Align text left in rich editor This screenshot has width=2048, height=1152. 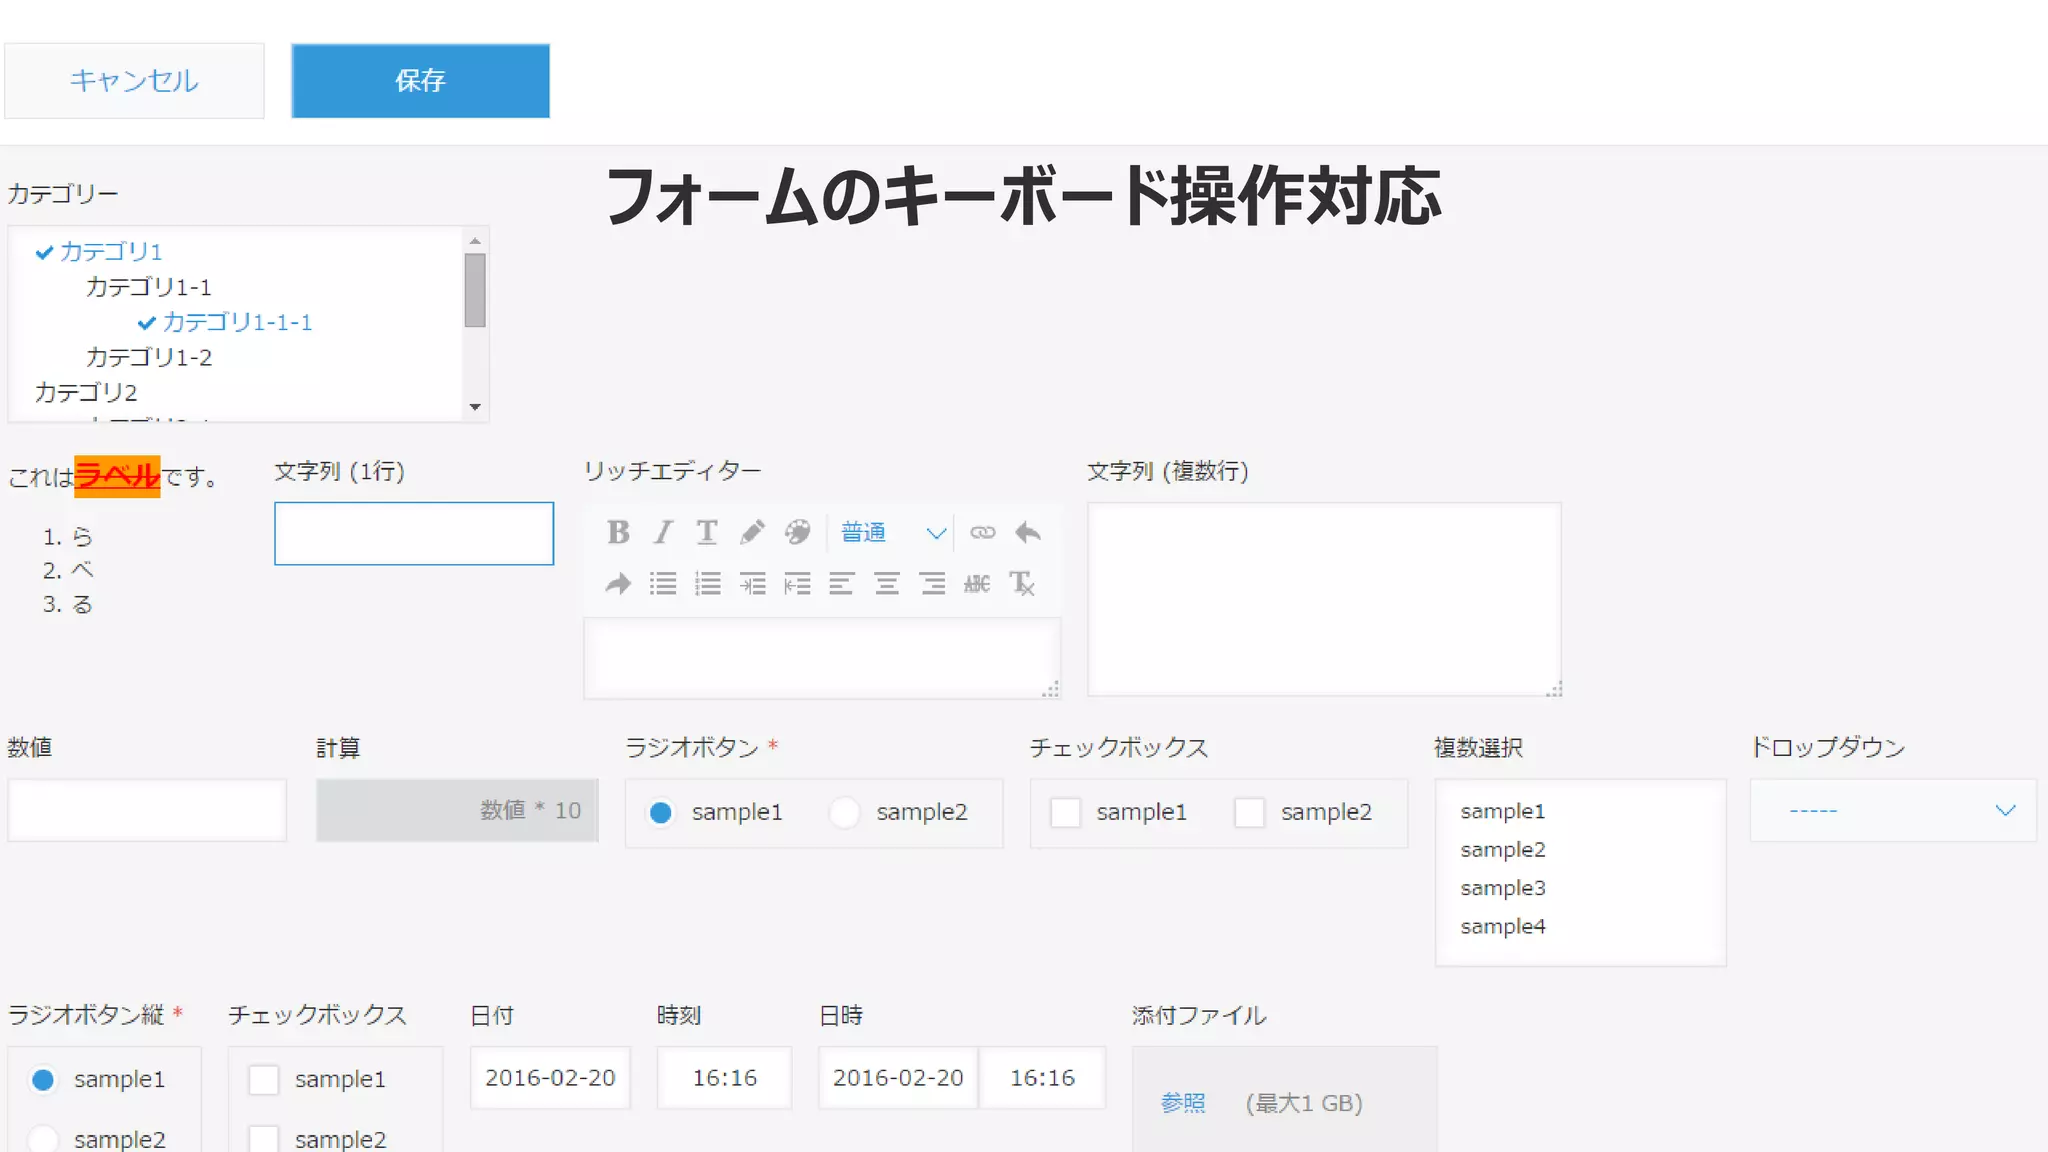pyautogui.click(x=841, y=584)
